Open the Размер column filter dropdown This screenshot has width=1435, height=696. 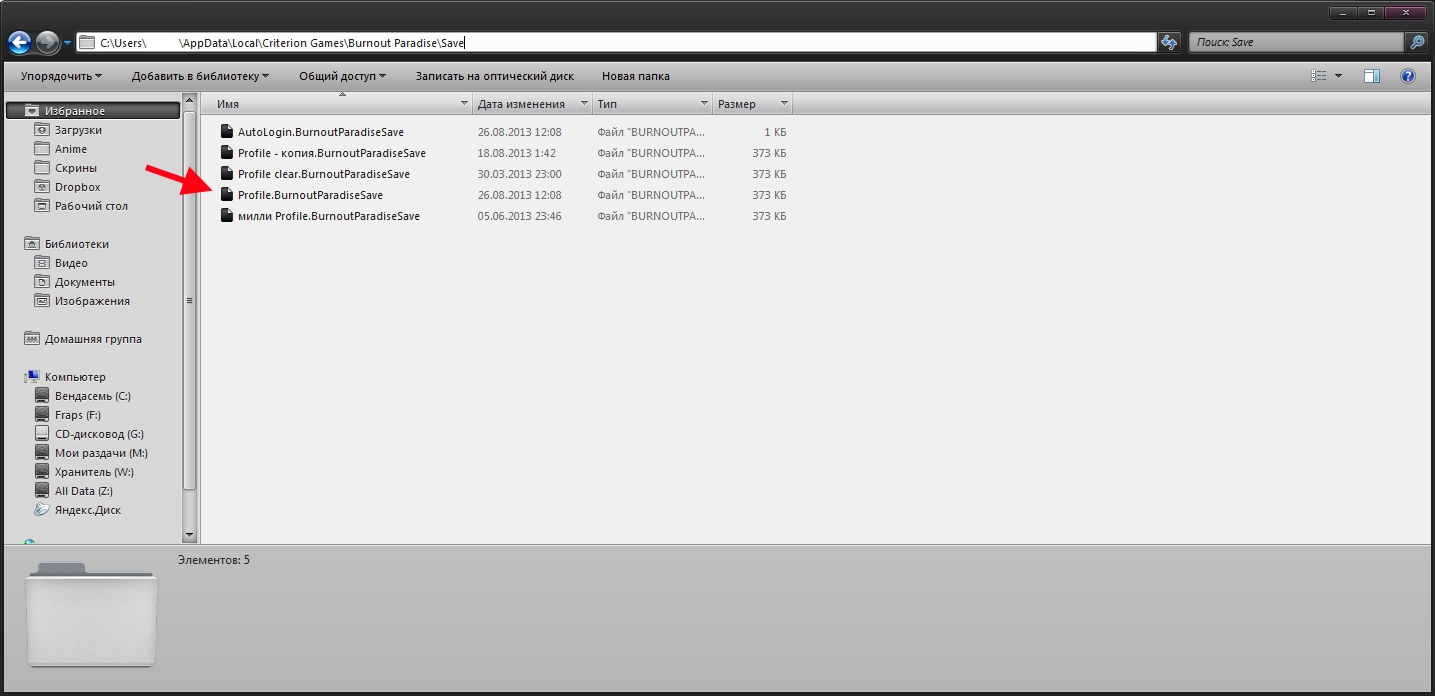784,104
